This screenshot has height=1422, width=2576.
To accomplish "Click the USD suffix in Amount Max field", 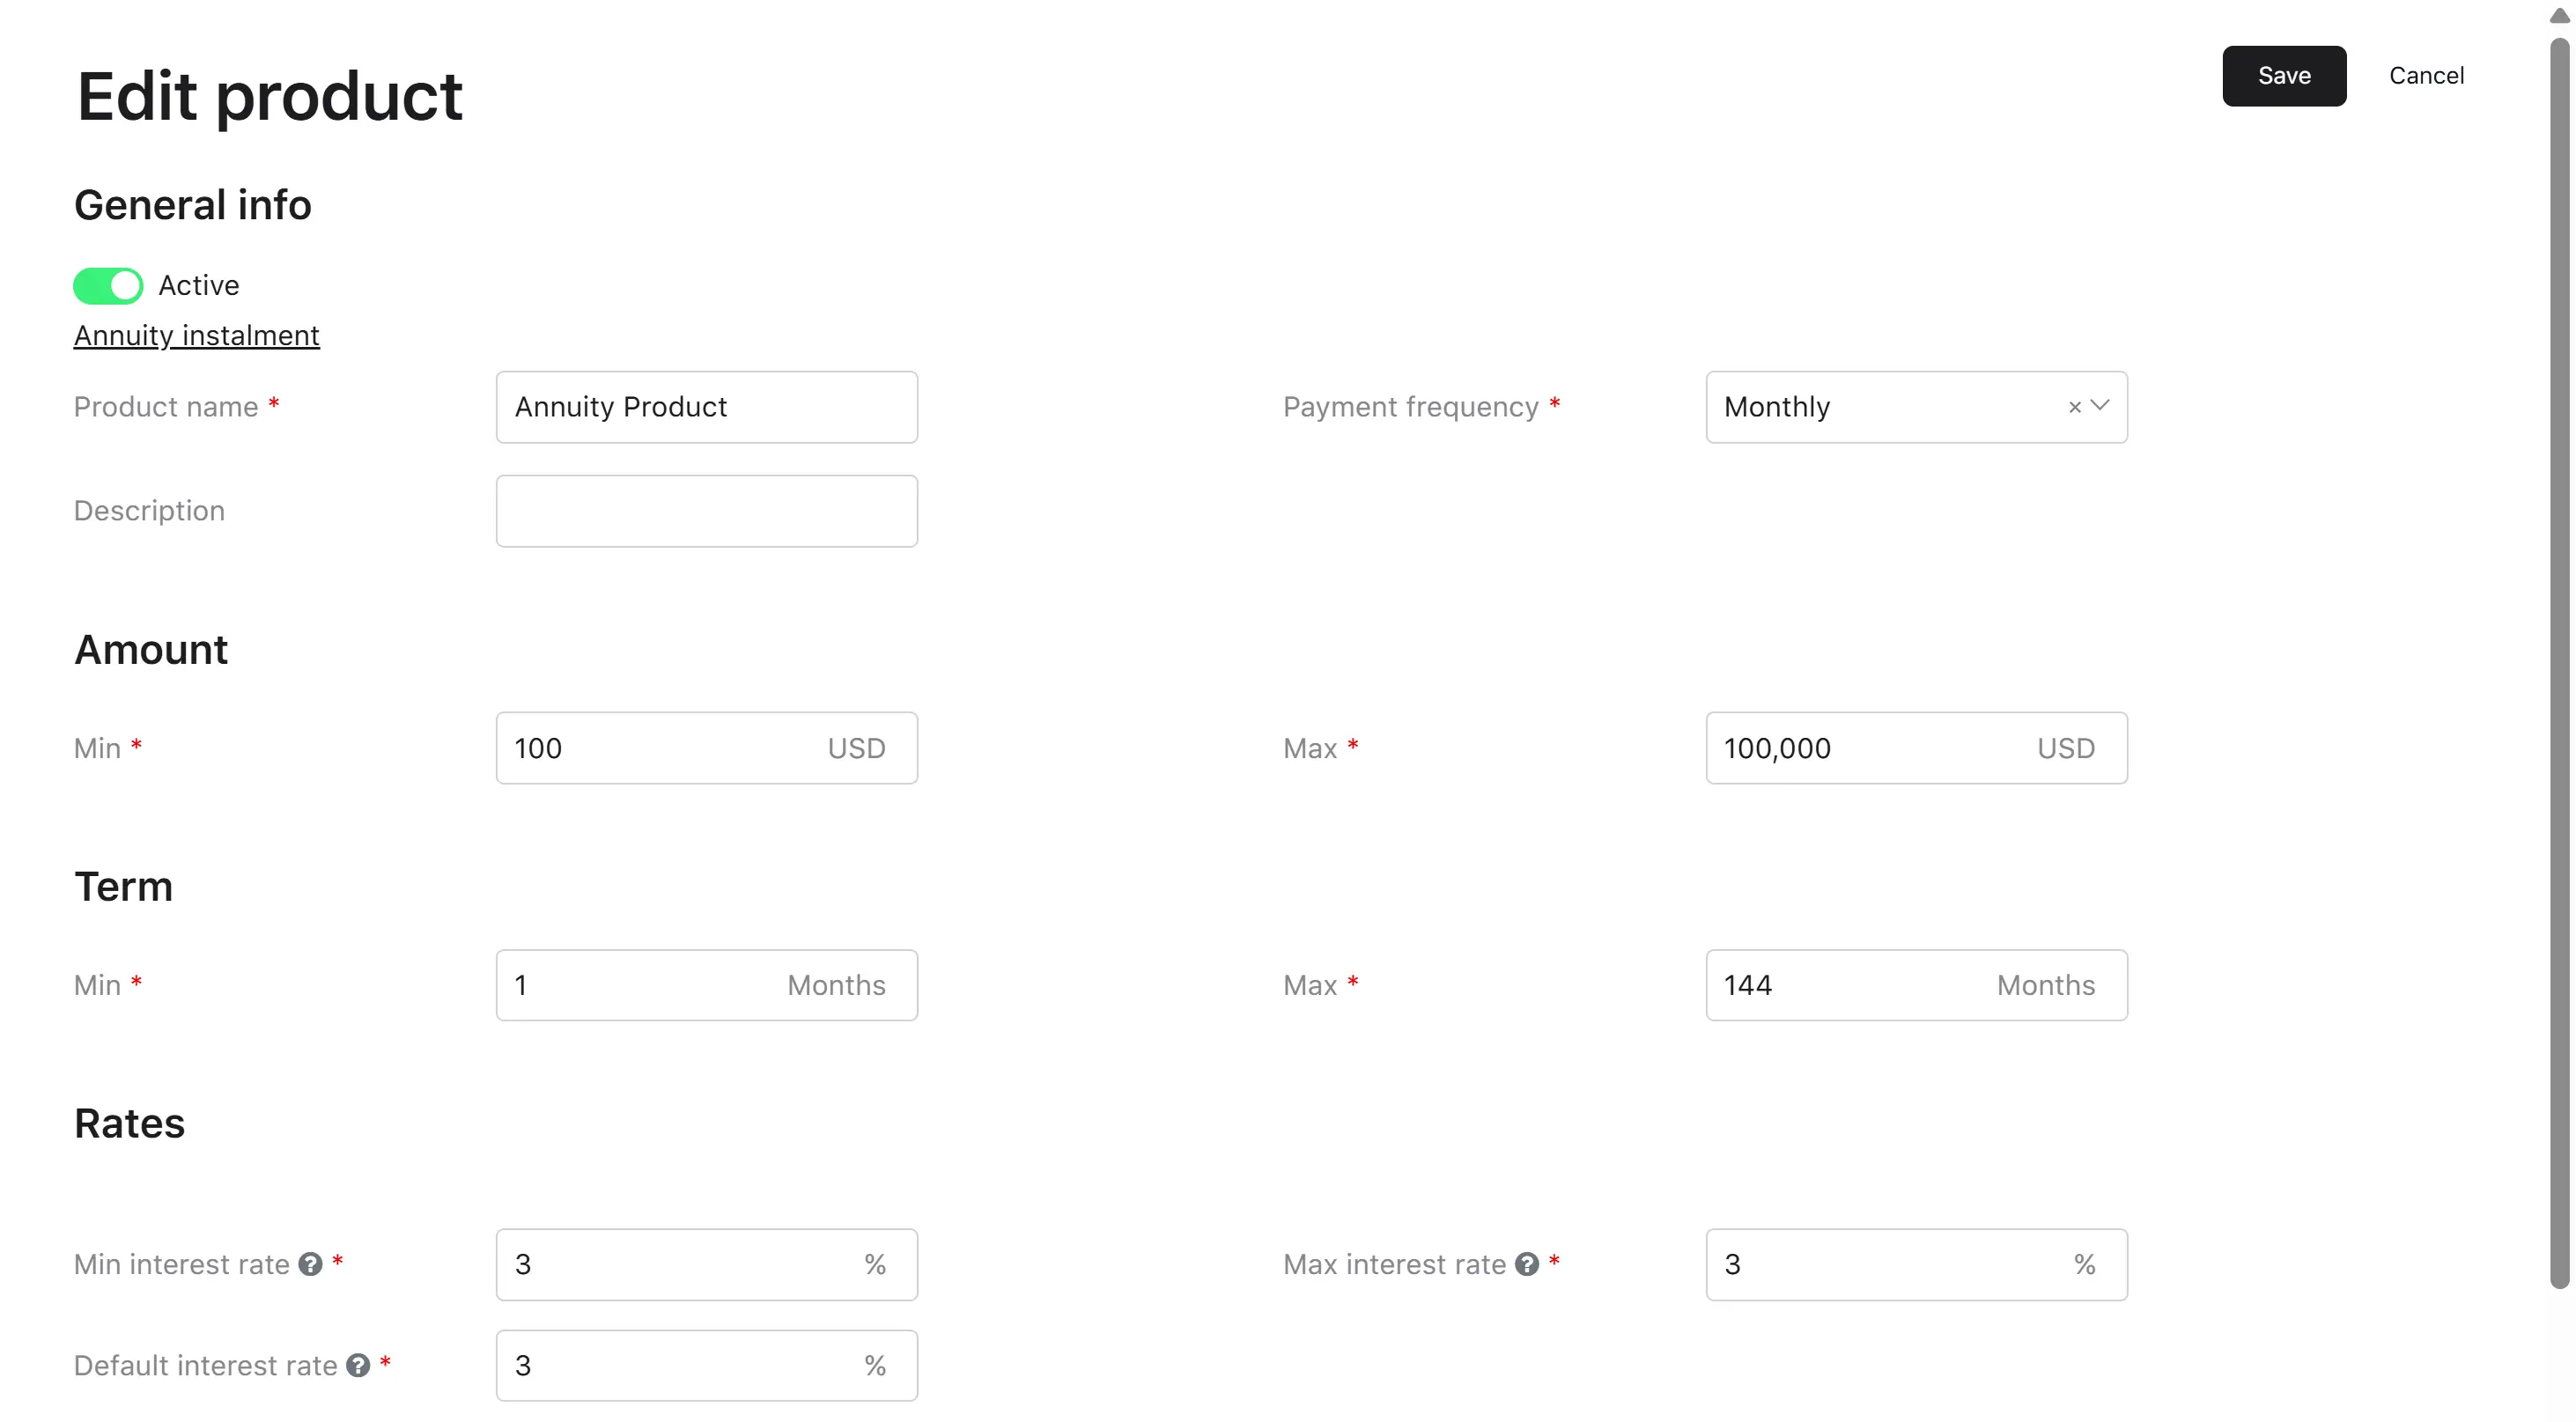I will (x=2066, y=749).
